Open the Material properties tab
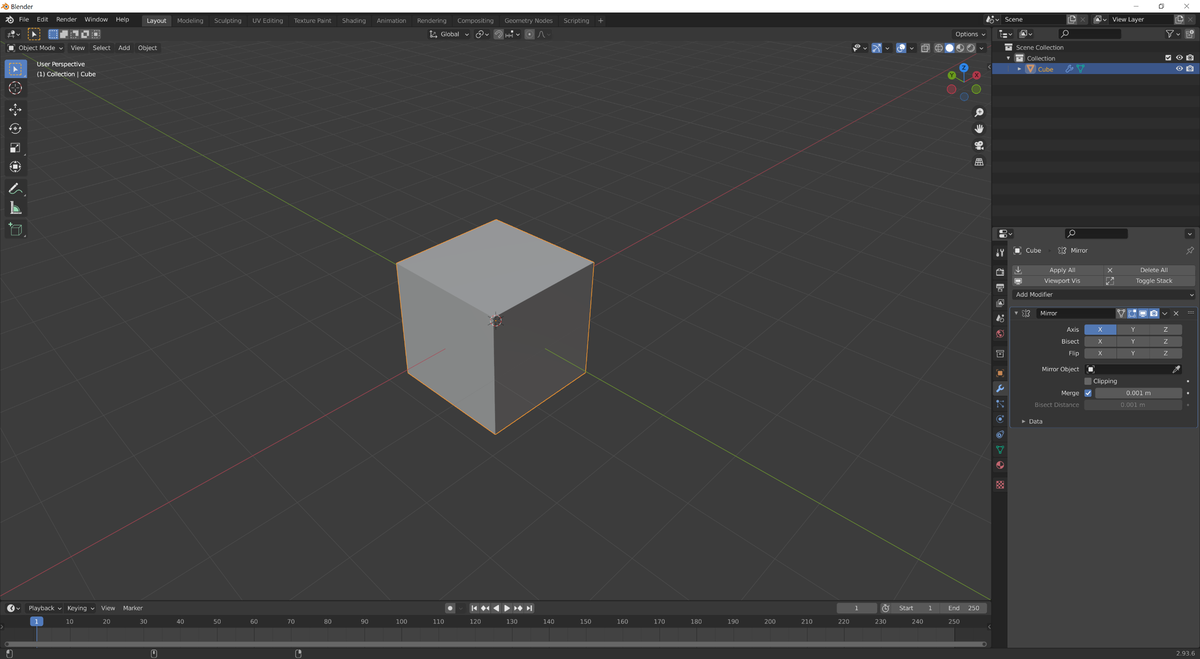The image size is (1200, 659). click(1000, 465)
